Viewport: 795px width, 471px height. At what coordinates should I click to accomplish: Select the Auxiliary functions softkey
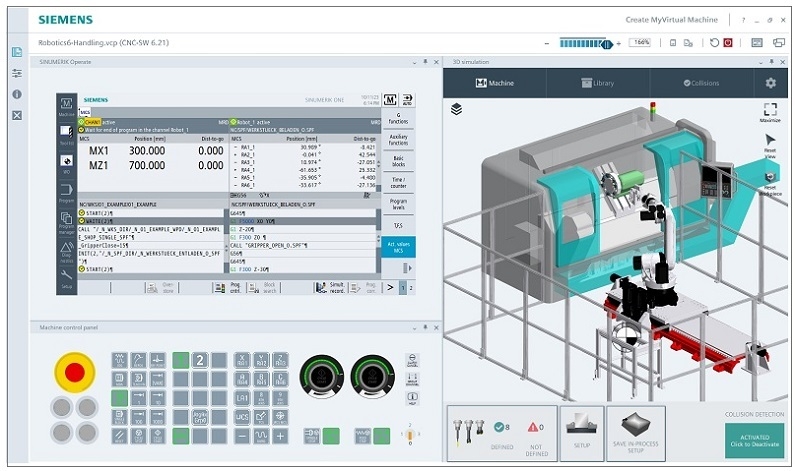point(399,139)
